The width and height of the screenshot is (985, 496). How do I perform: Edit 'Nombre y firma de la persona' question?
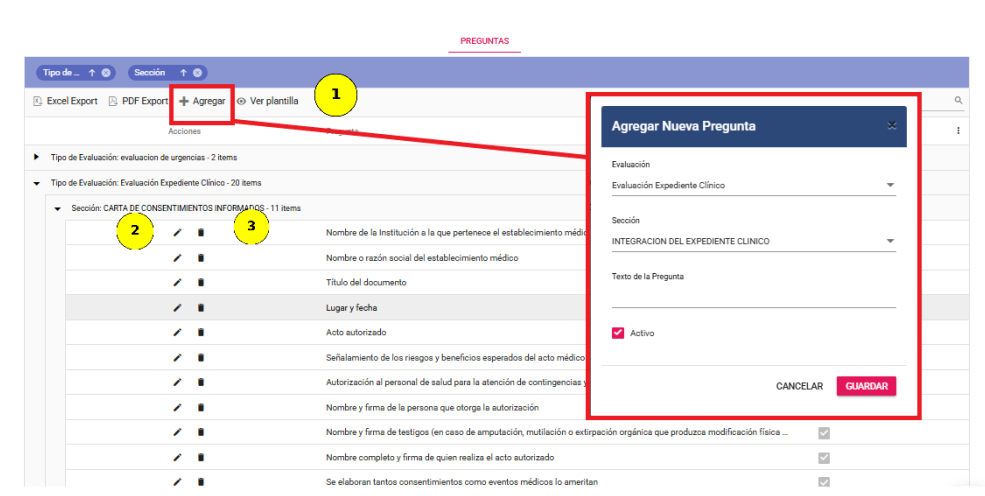coord(177,407)
